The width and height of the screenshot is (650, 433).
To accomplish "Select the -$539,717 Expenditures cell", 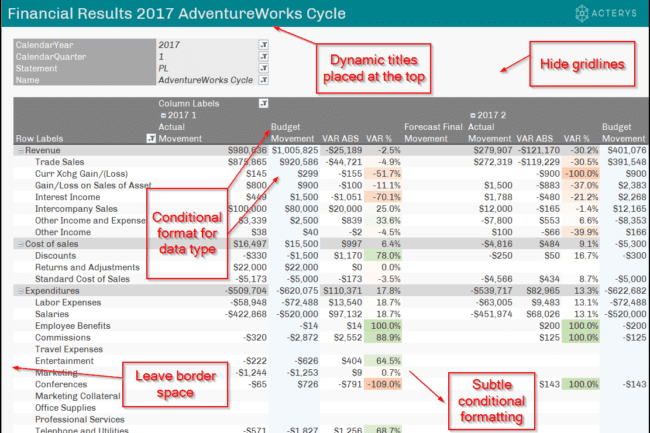I will tap(491, 291).
